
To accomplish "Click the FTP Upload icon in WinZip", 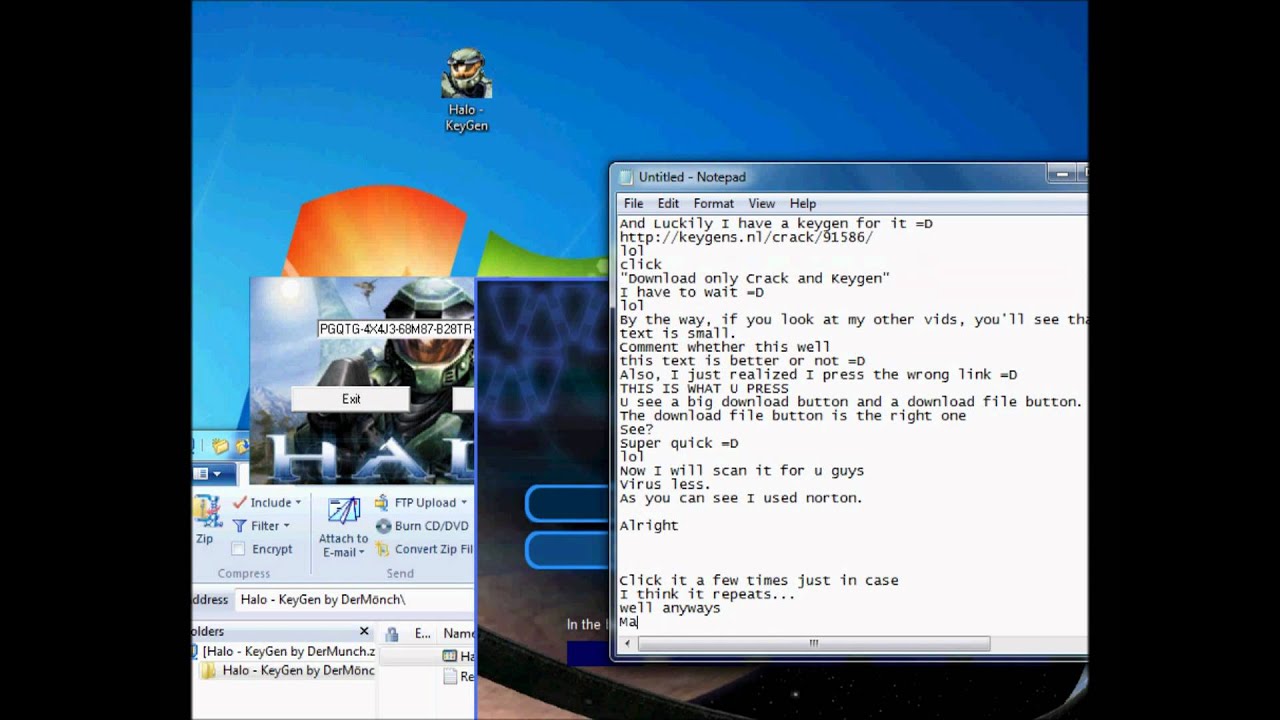I will pyautogui.click(x=382, y=502).
